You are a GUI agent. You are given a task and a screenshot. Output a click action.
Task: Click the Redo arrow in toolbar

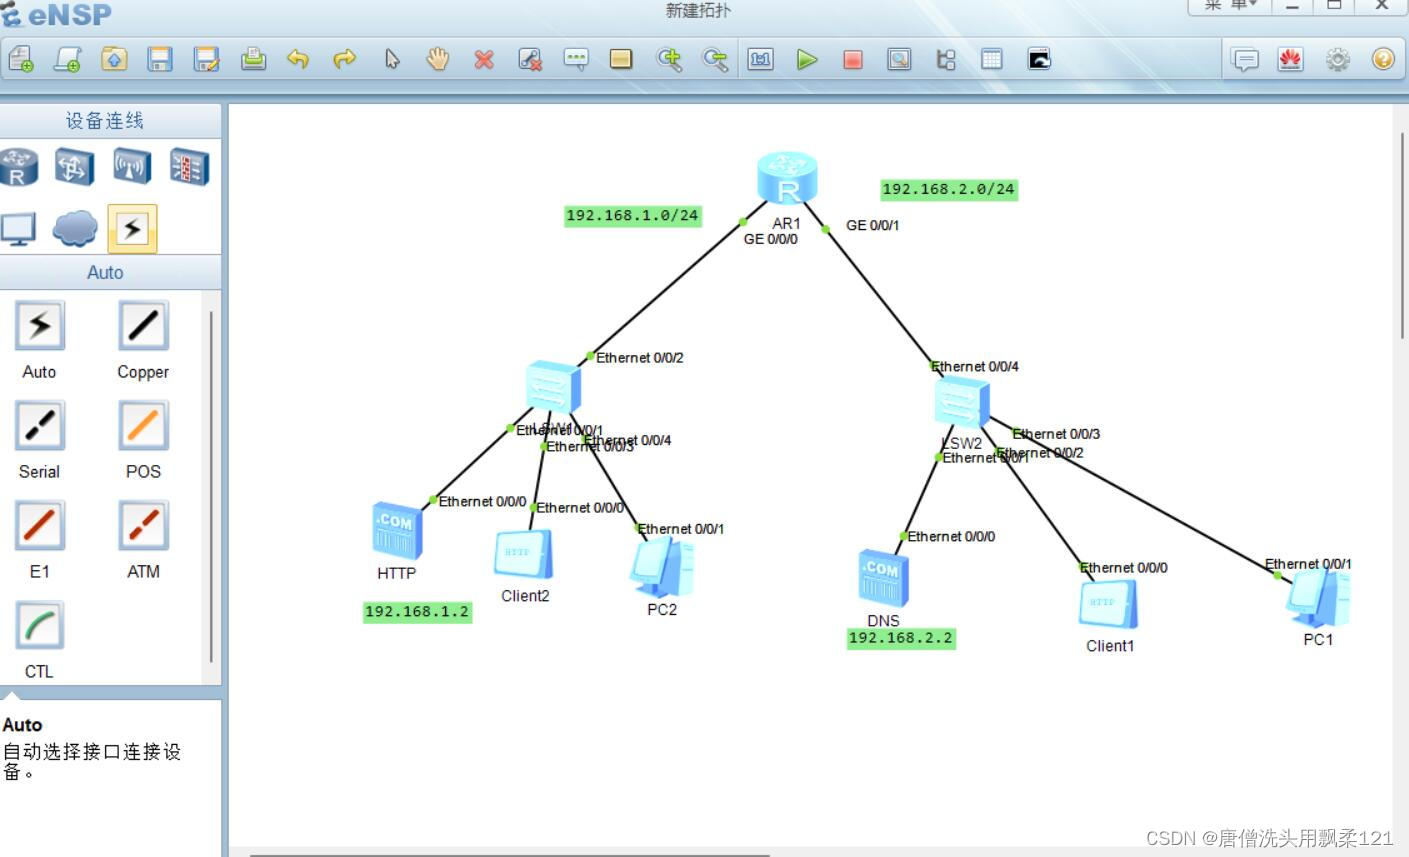[344, 60]
